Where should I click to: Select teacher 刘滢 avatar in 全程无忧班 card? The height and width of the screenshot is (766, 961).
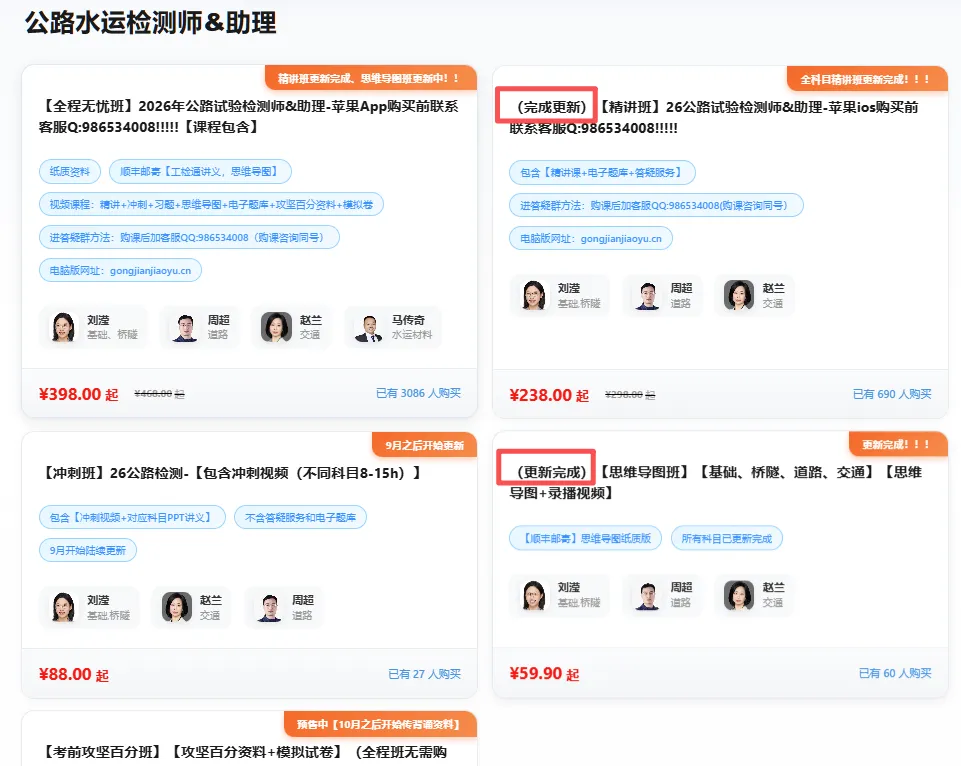point(63,327)
